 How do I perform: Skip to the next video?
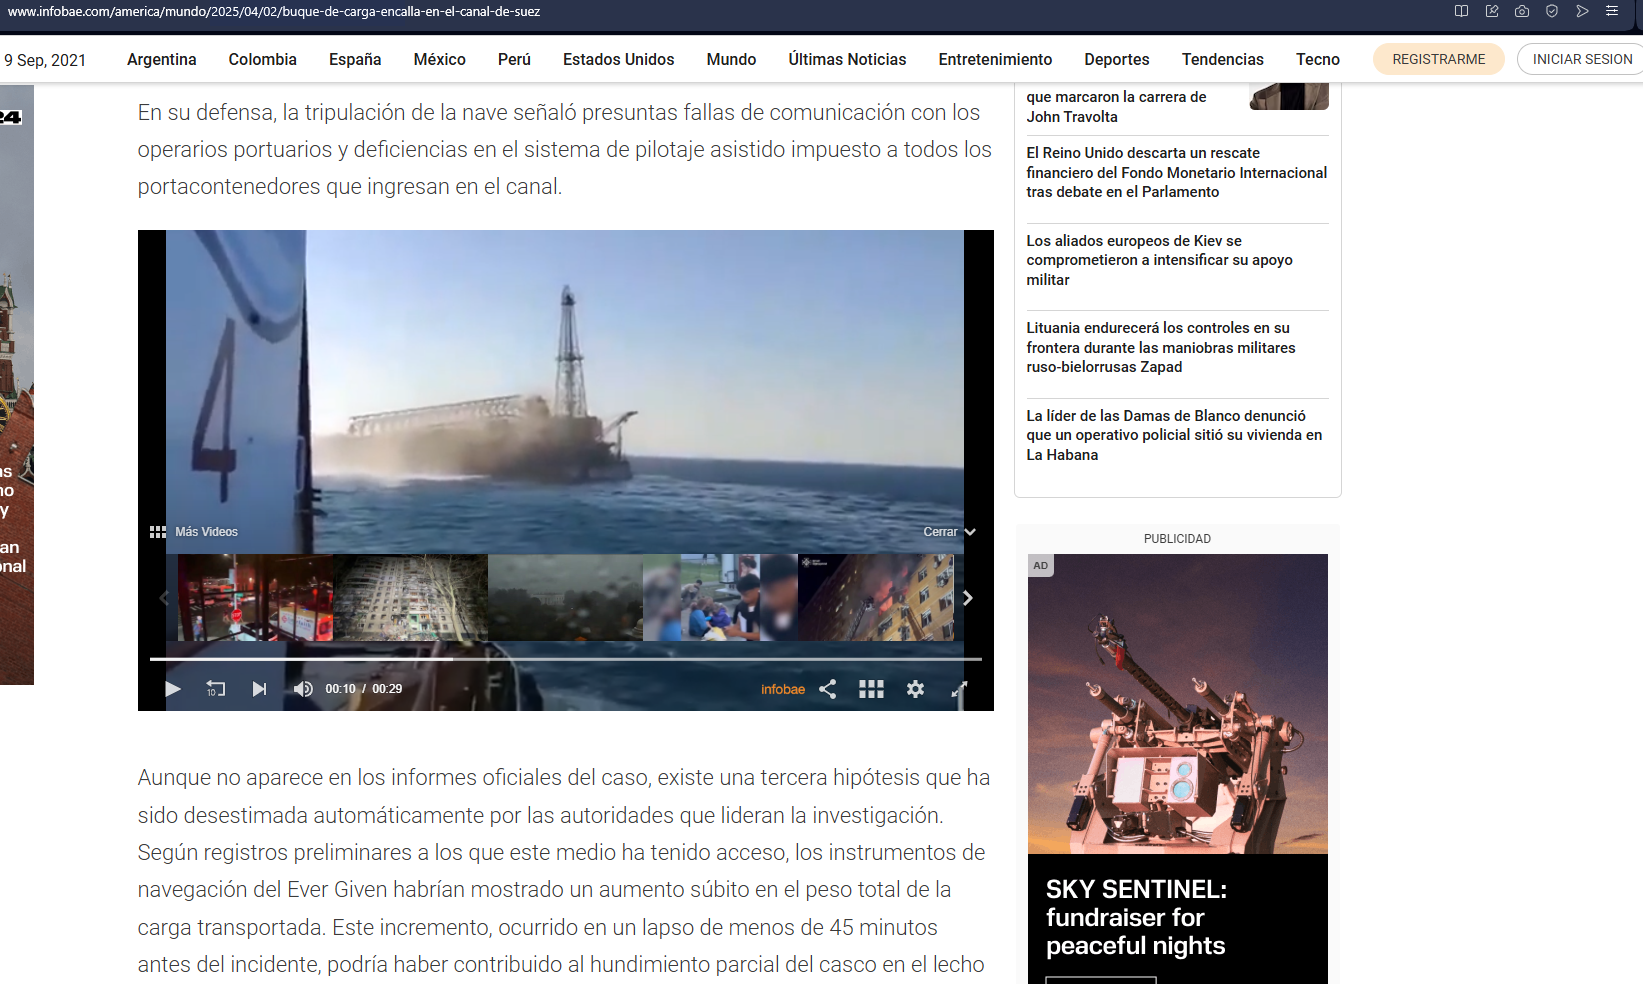[259, 689]
